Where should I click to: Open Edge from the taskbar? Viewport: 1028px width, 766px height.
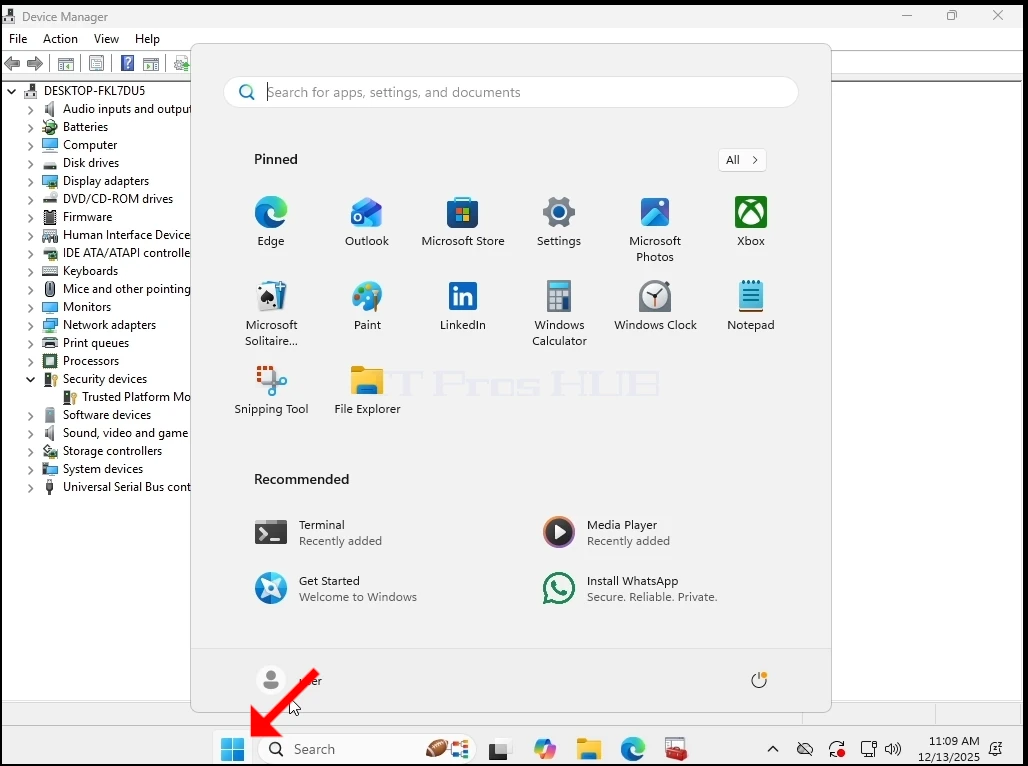633,749
